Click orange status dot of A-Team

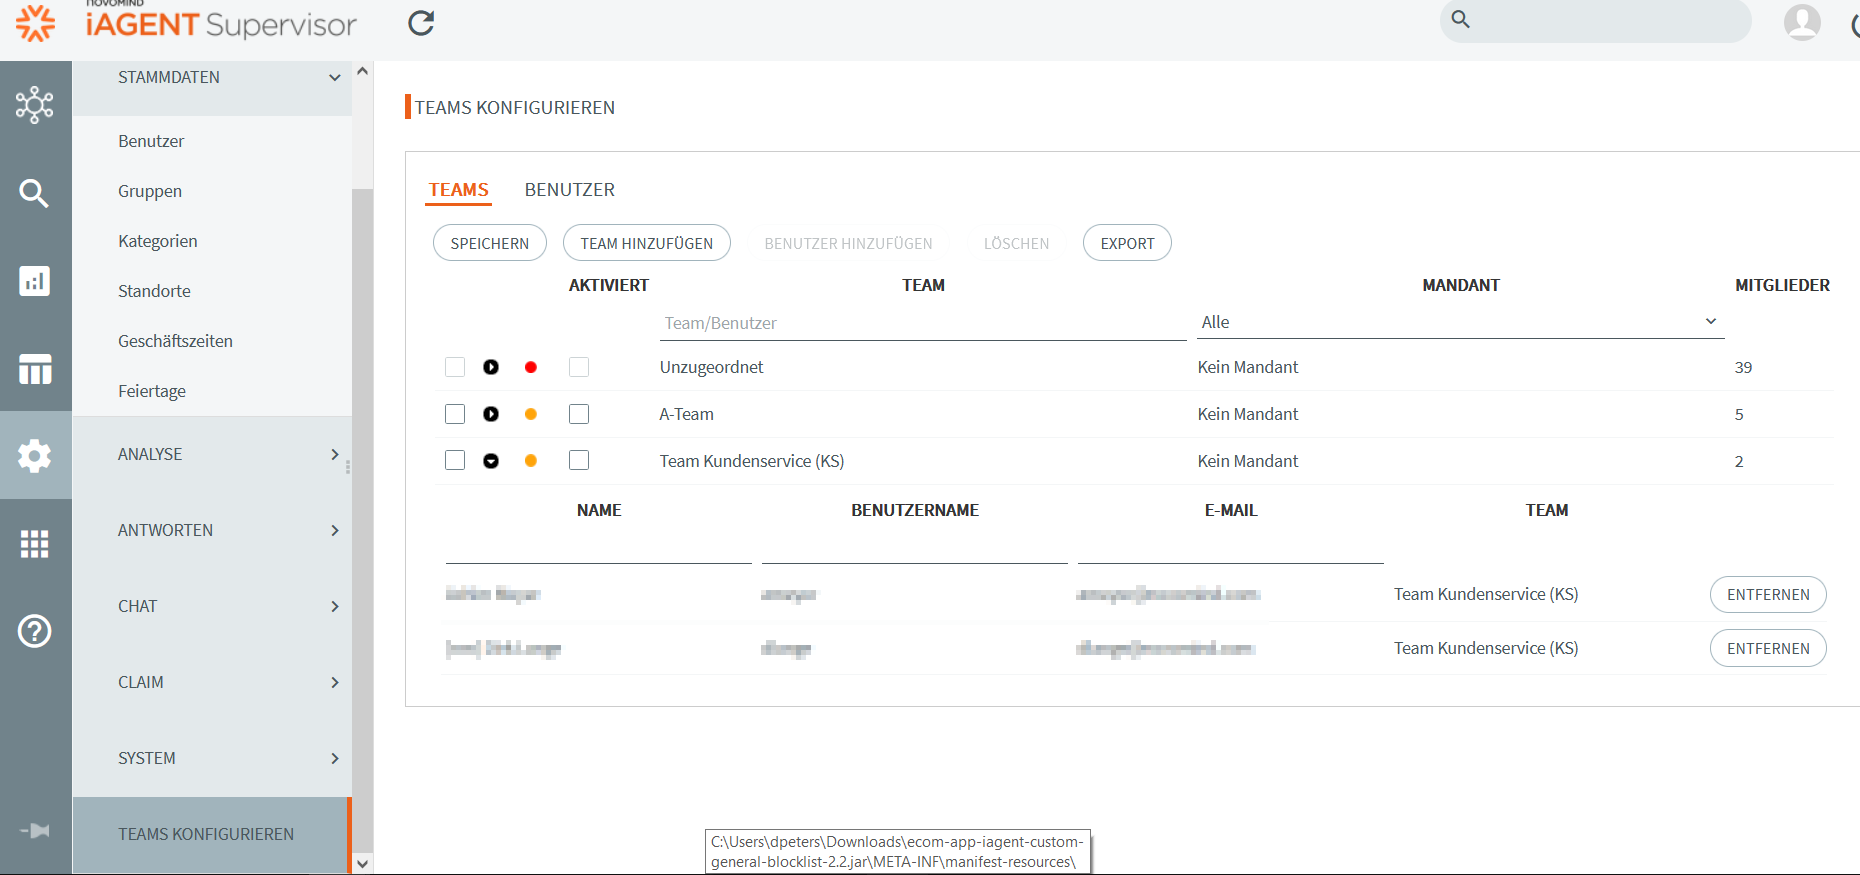click(x=531, y=414)
